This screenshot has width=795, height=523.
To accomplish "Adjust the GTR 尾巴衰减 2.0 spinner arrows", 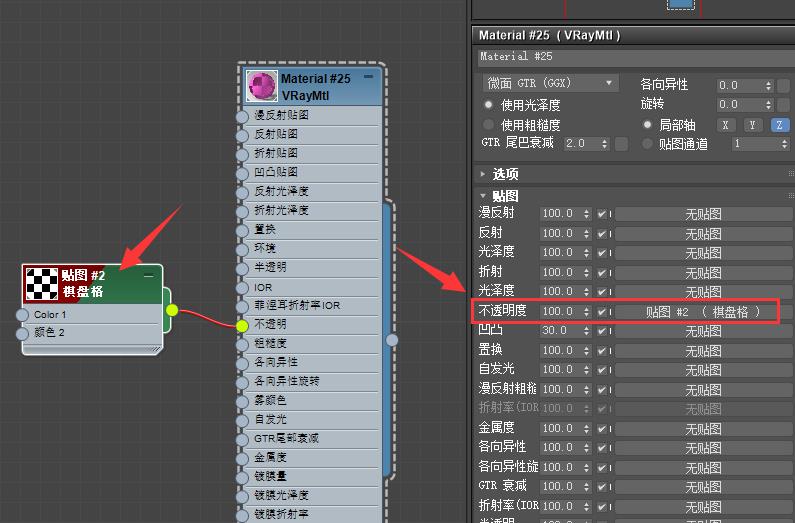I will pyautogui.click(x=604, y=144).
